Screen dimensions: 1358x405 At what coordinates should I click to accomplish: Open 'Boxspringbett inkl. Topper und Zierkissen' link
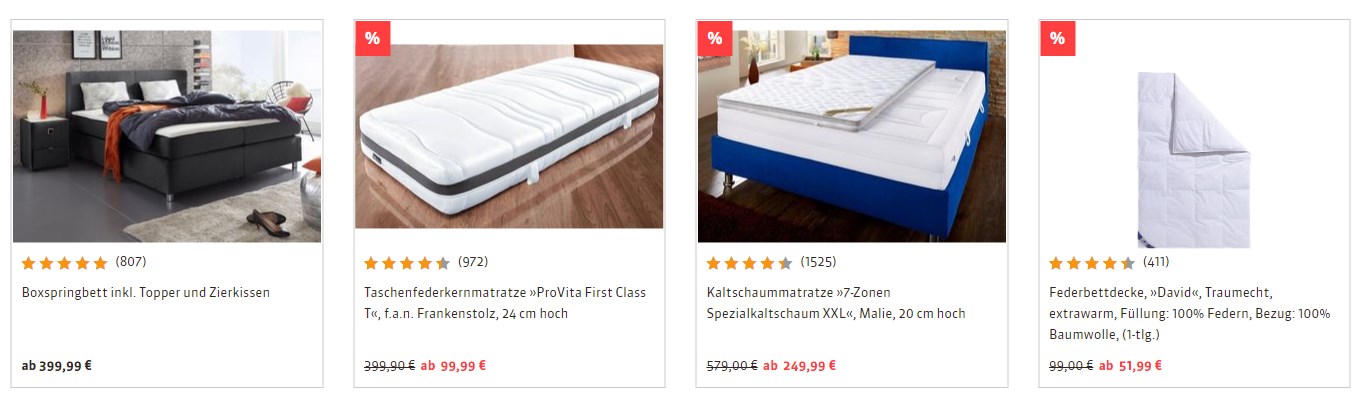146,293
